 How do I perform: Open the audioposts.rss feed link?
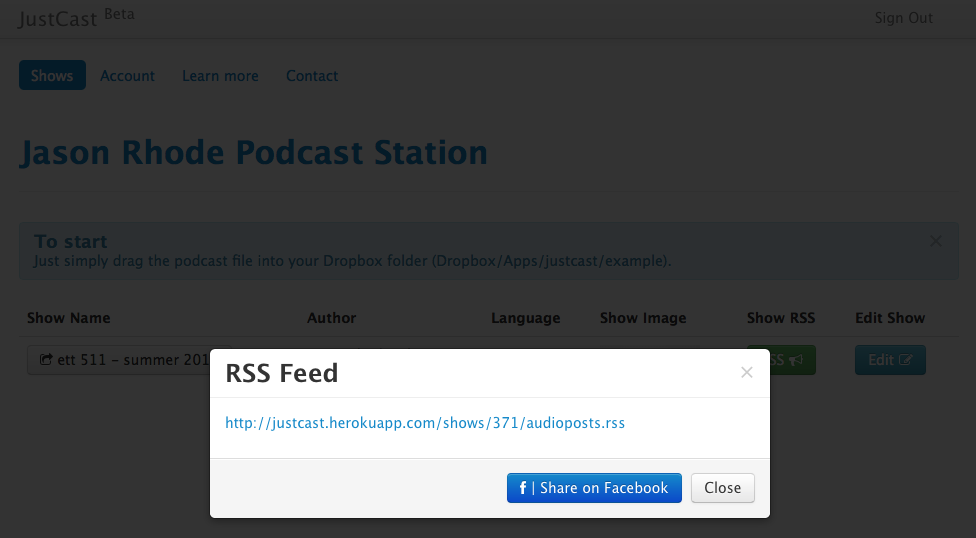coord(425,423)
